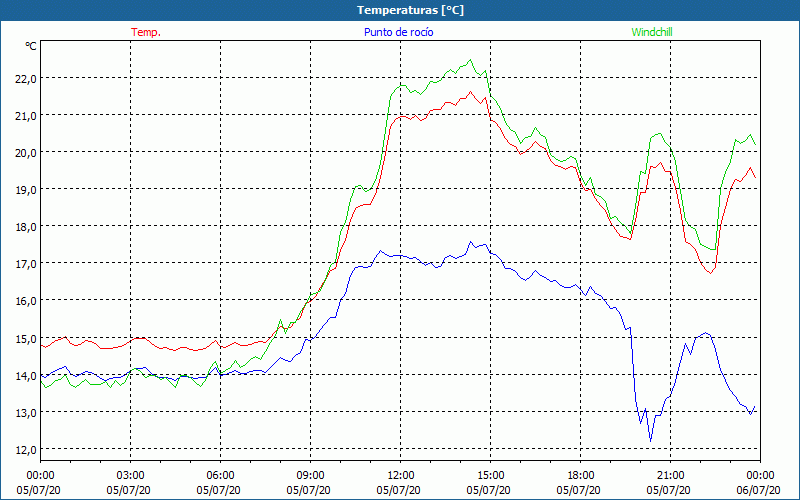Click the 14,0 y-axis value

coord(26,376)
